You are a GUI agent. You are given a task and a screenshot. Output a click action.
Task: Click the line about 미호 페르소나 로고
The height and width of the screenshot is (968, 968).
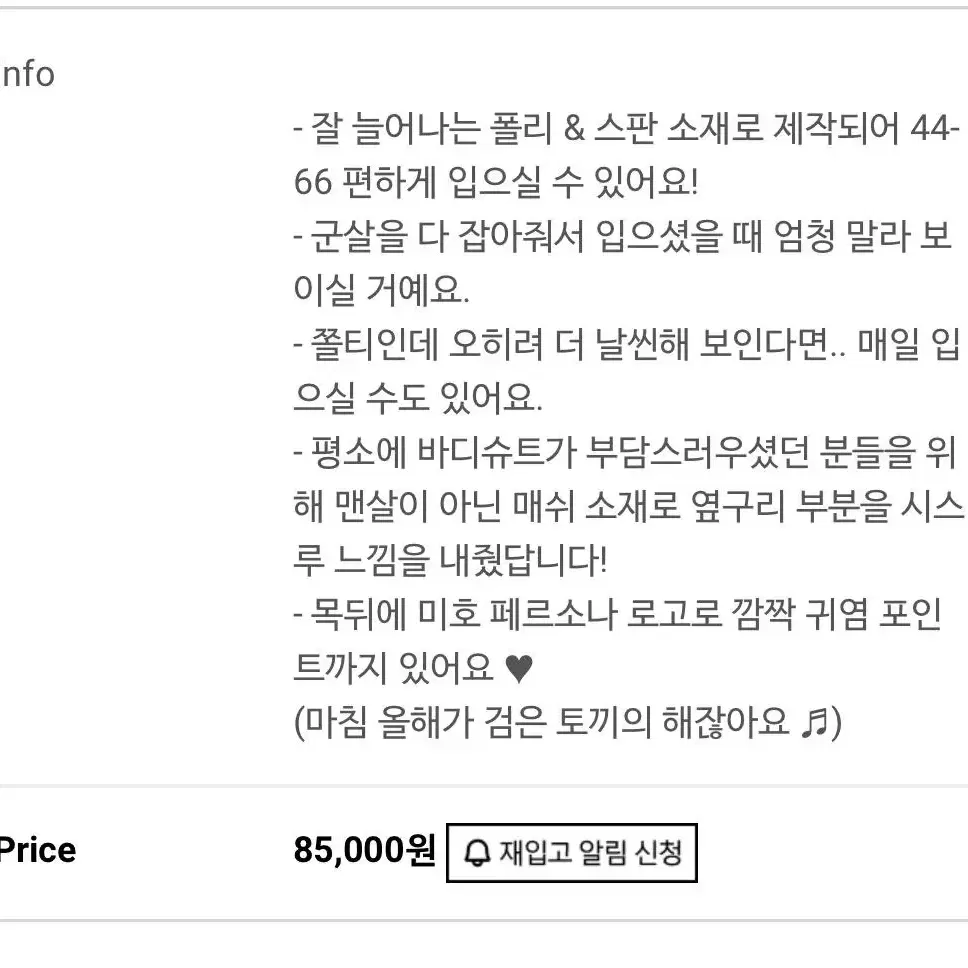point(618,614)
